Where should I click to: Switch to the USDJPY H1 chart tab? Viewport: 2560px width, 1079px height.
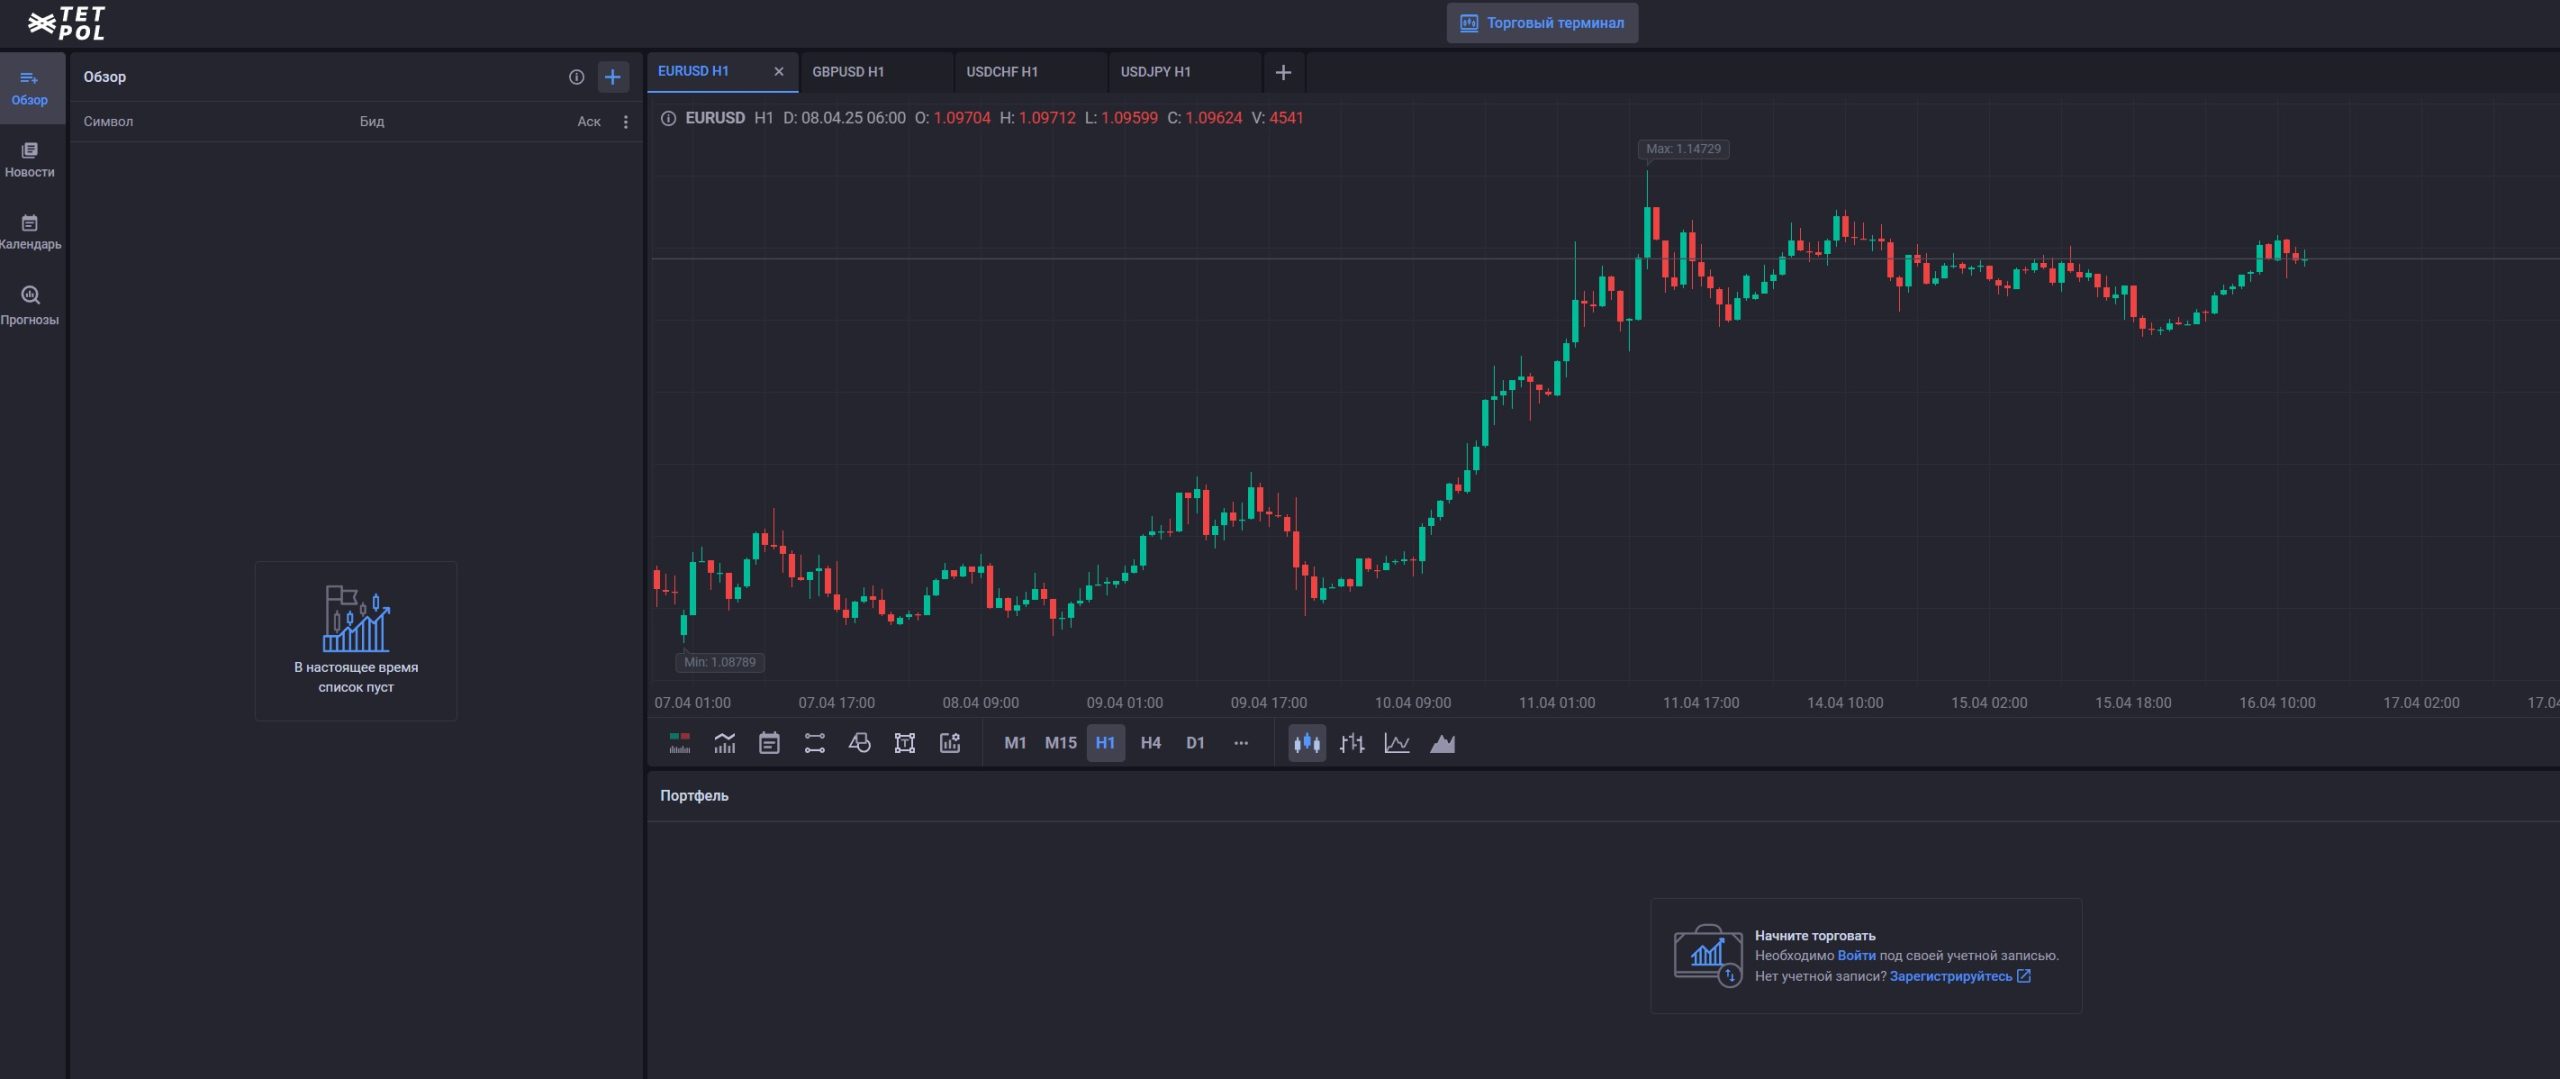point(1156,72)
